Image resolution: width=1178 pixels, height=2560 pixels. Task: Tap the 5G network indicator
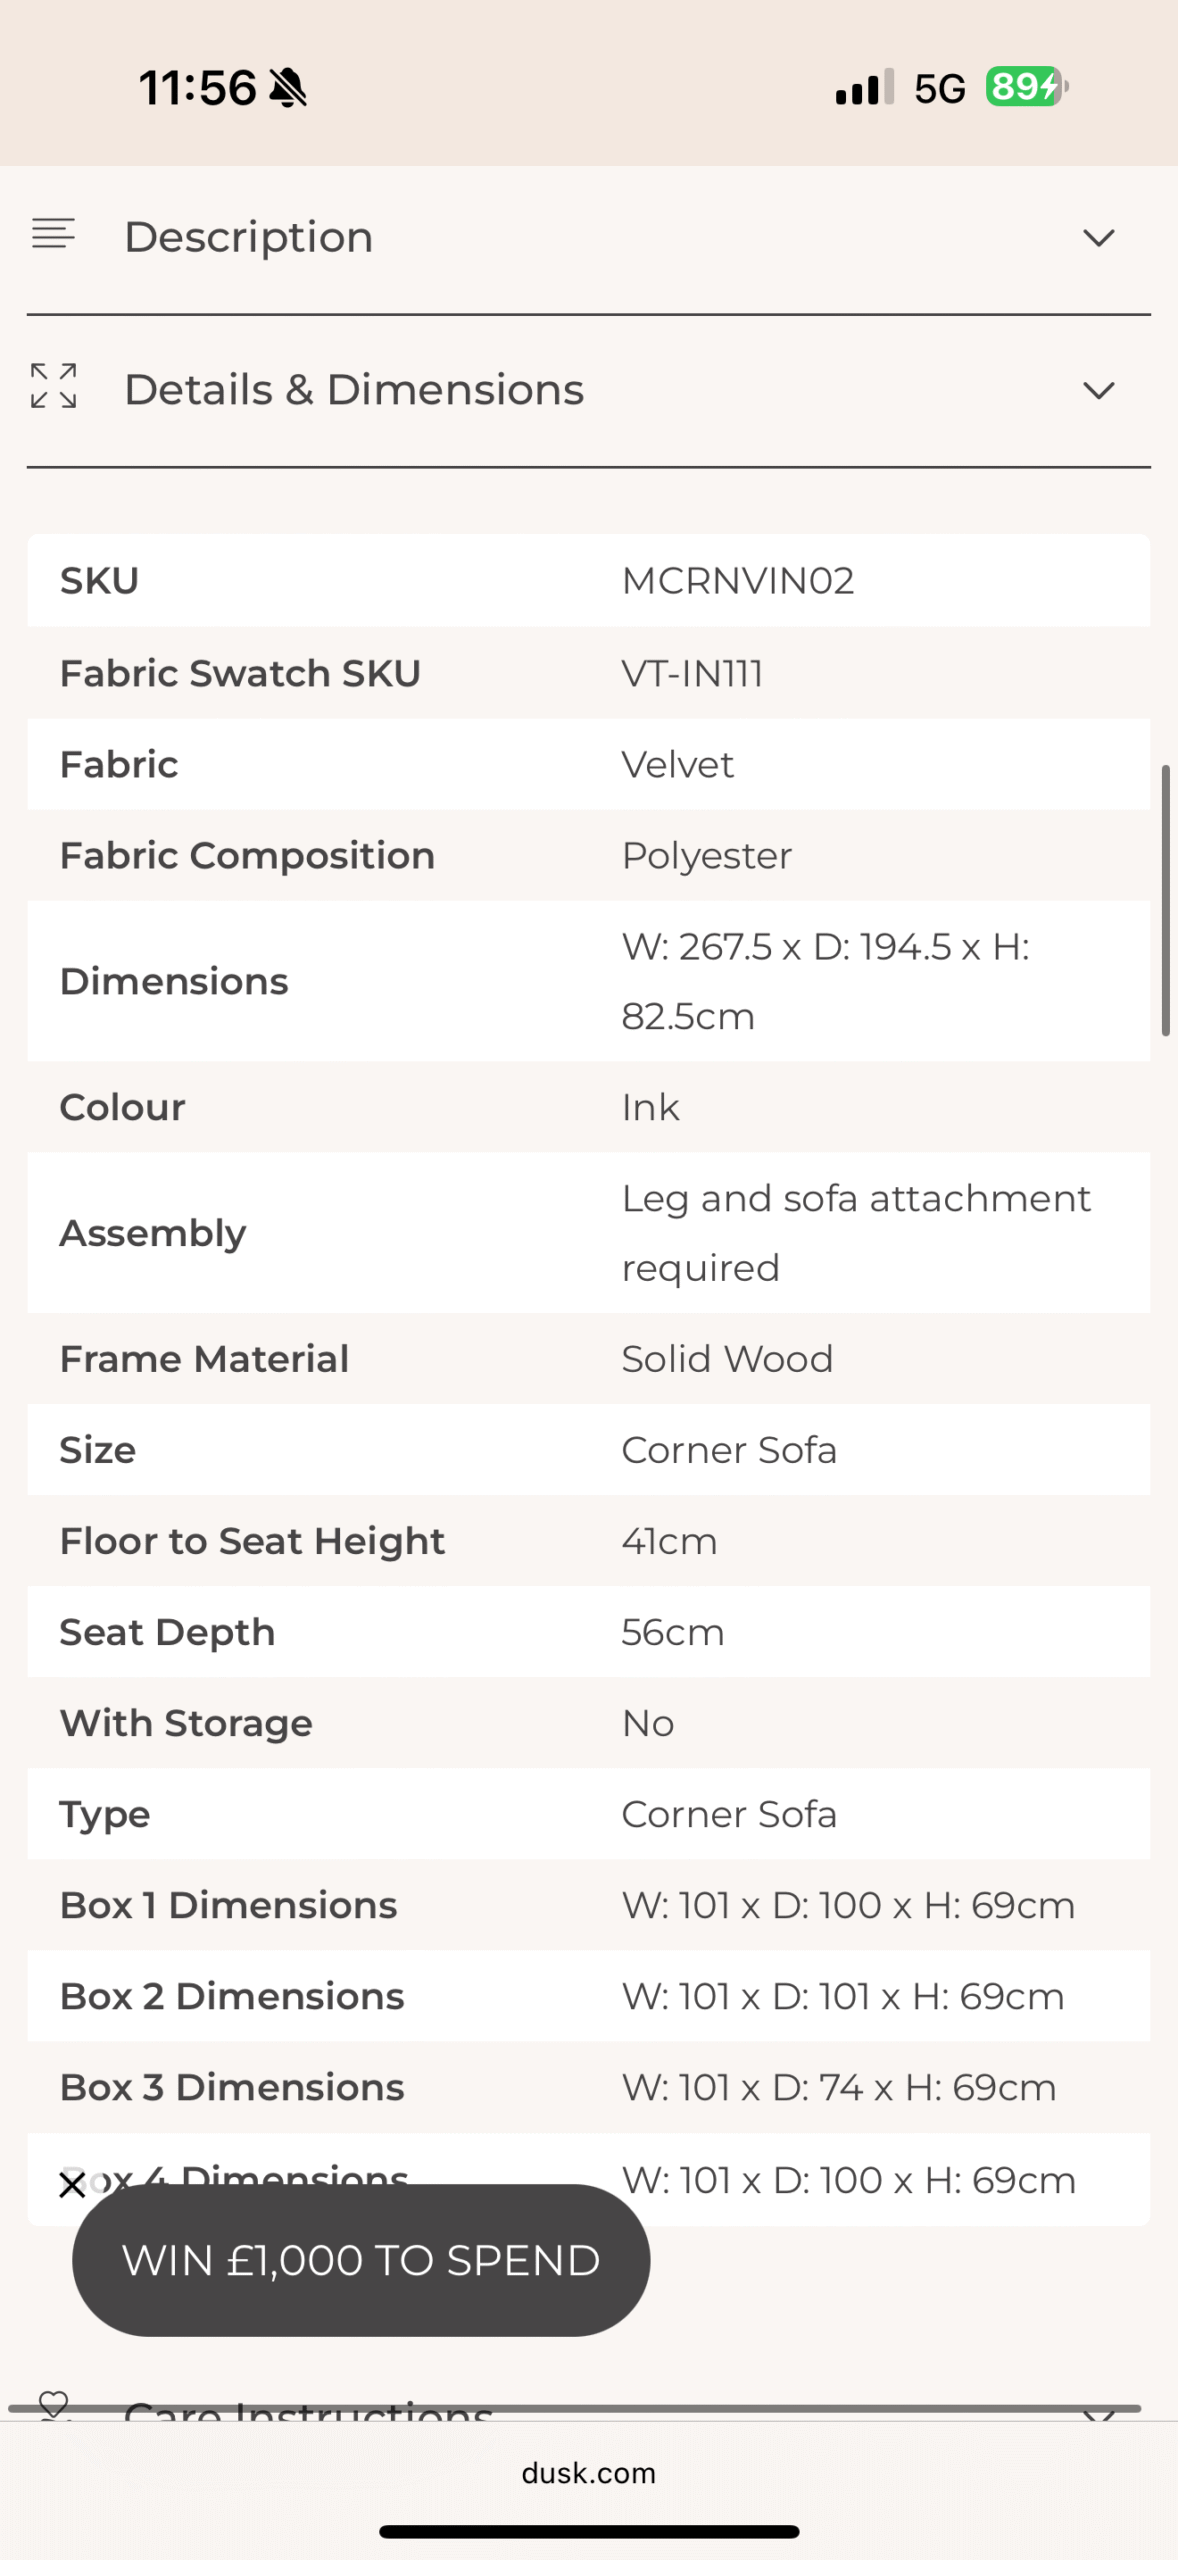939,89
